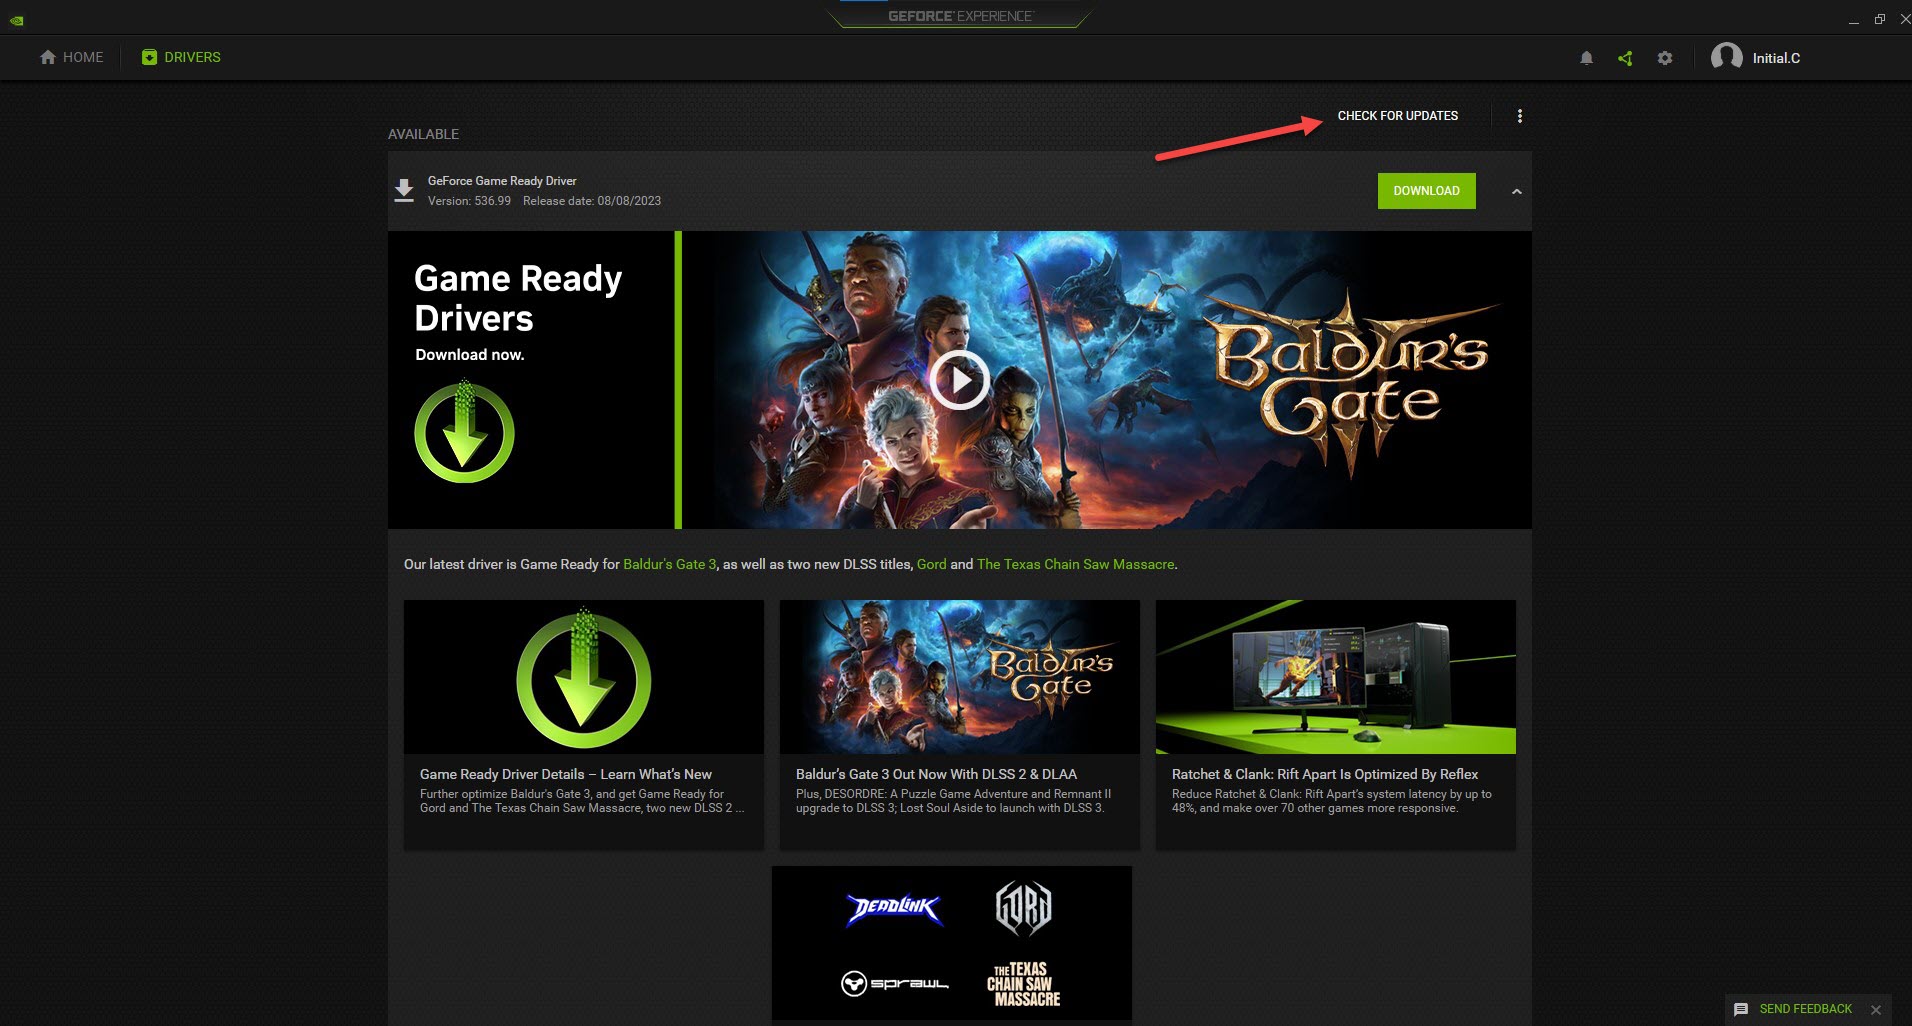Open Game Ready Driver Details card thumbnail
The image size is (1912, 1026).
(584, 677)
